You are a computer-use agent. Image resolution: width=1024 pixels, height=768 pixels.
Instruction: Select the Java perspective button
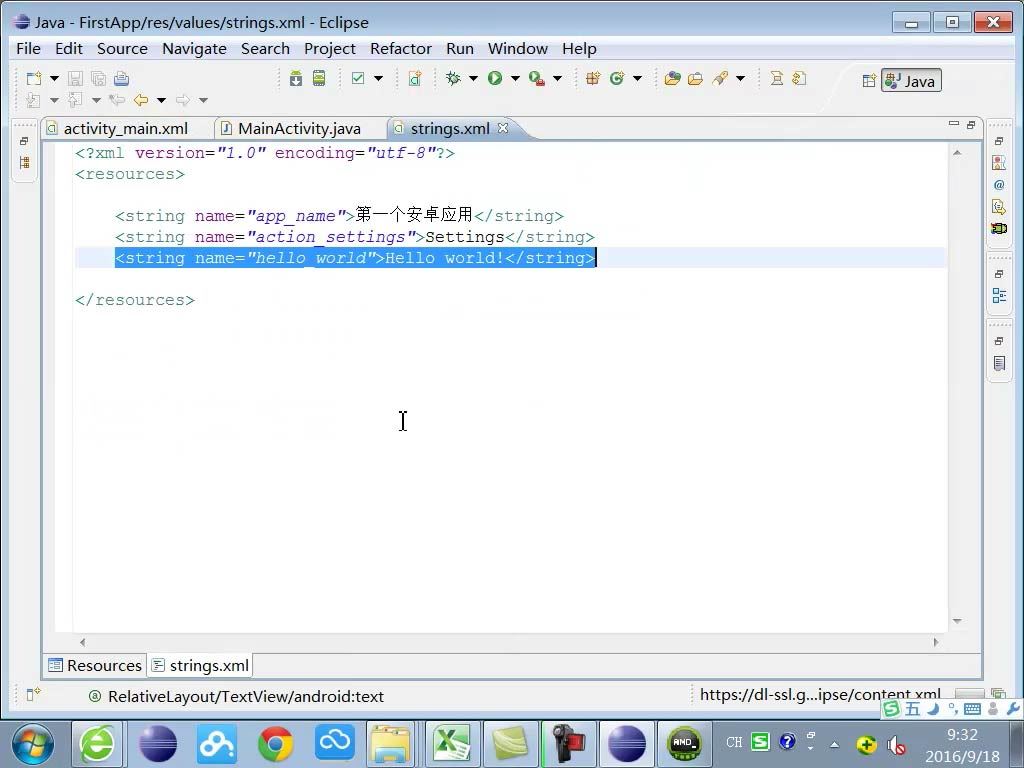[911, 80]
